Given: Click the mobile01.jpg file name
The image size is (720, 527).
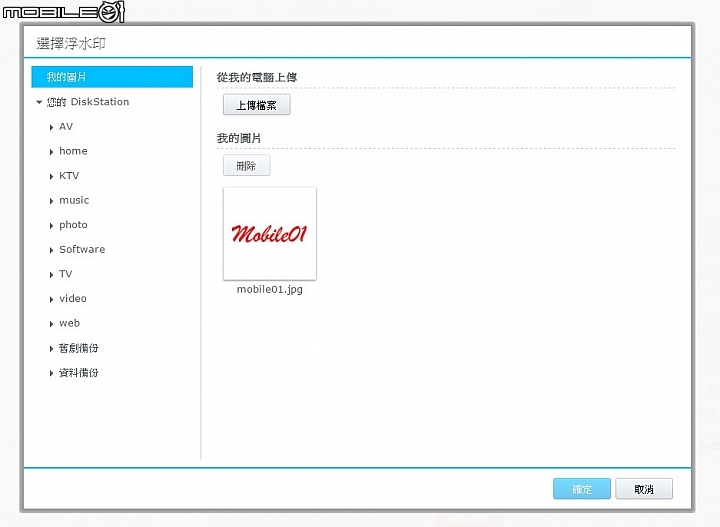Looking at the screenshot, I should 270,290.
